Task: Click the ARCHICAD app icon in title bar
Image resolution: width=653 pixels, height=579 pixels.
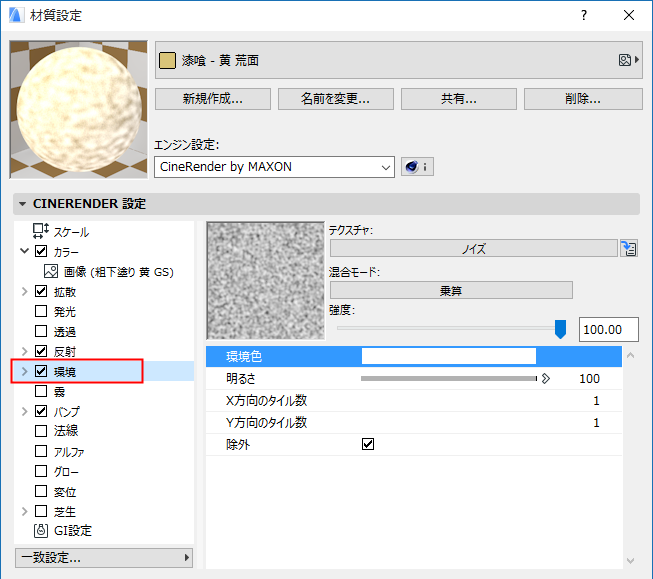Action: coord(16,15)
